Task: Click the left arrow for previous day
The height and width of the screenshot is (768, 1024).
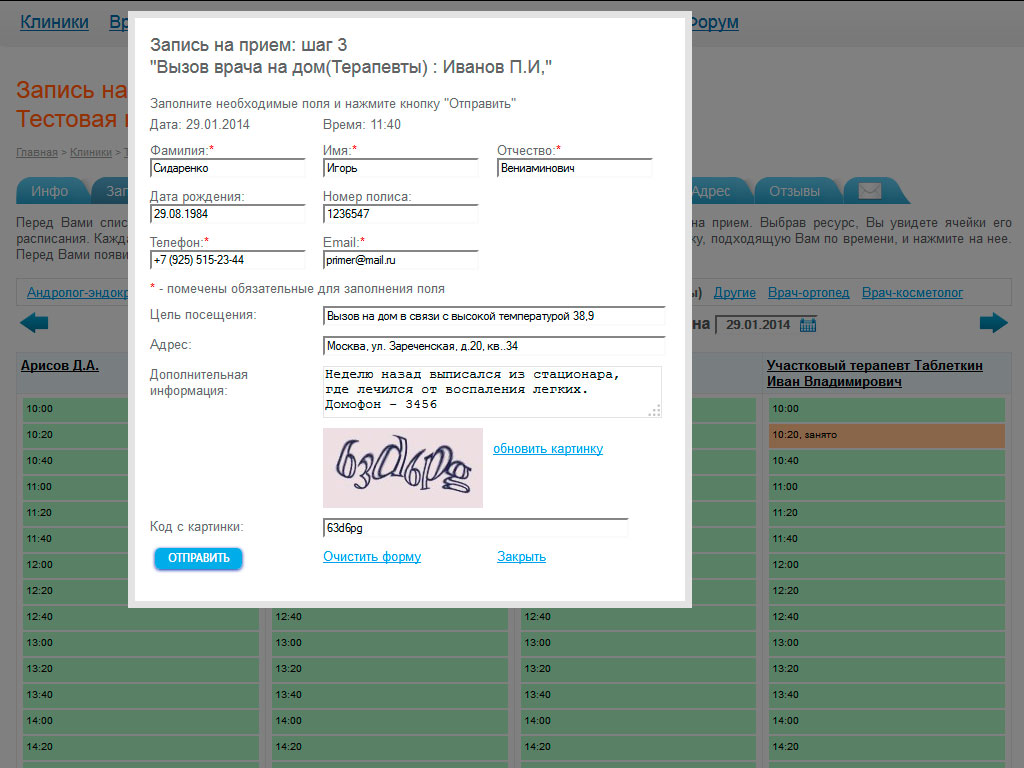Action: [34, 323]
